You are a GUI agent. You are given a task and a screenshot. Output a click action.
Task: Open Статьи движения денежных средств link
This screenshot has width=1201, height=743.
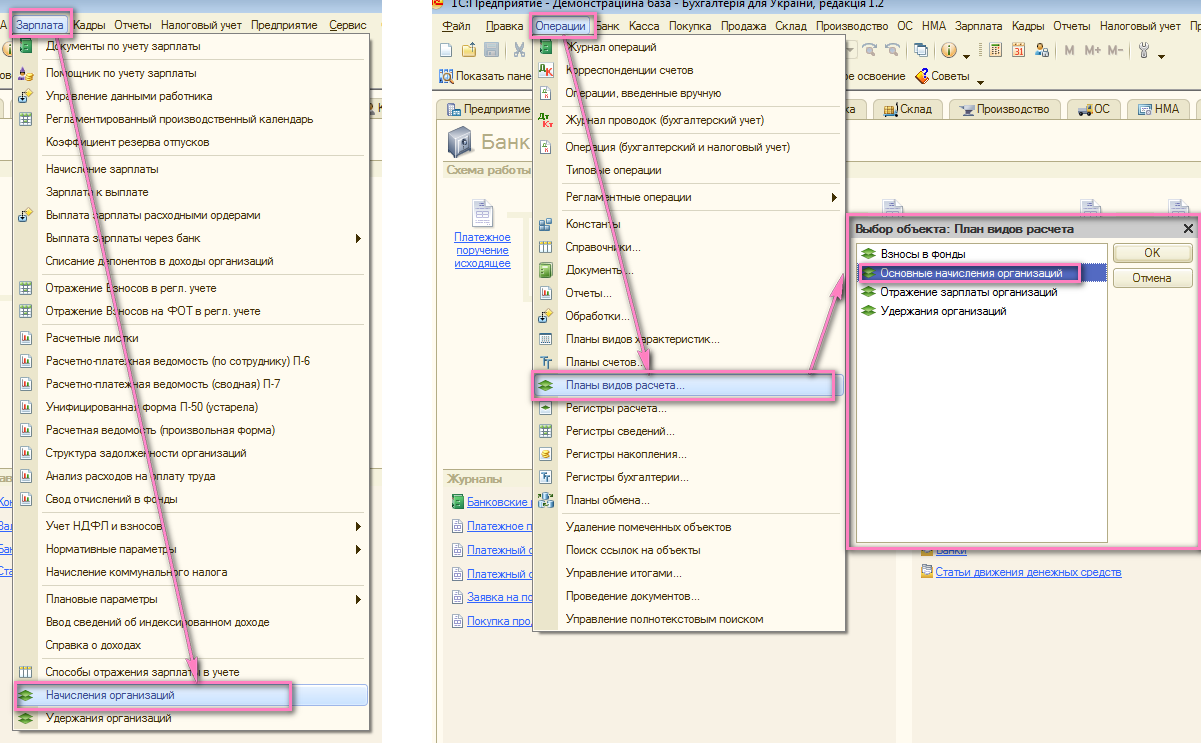coord(1028,572)
